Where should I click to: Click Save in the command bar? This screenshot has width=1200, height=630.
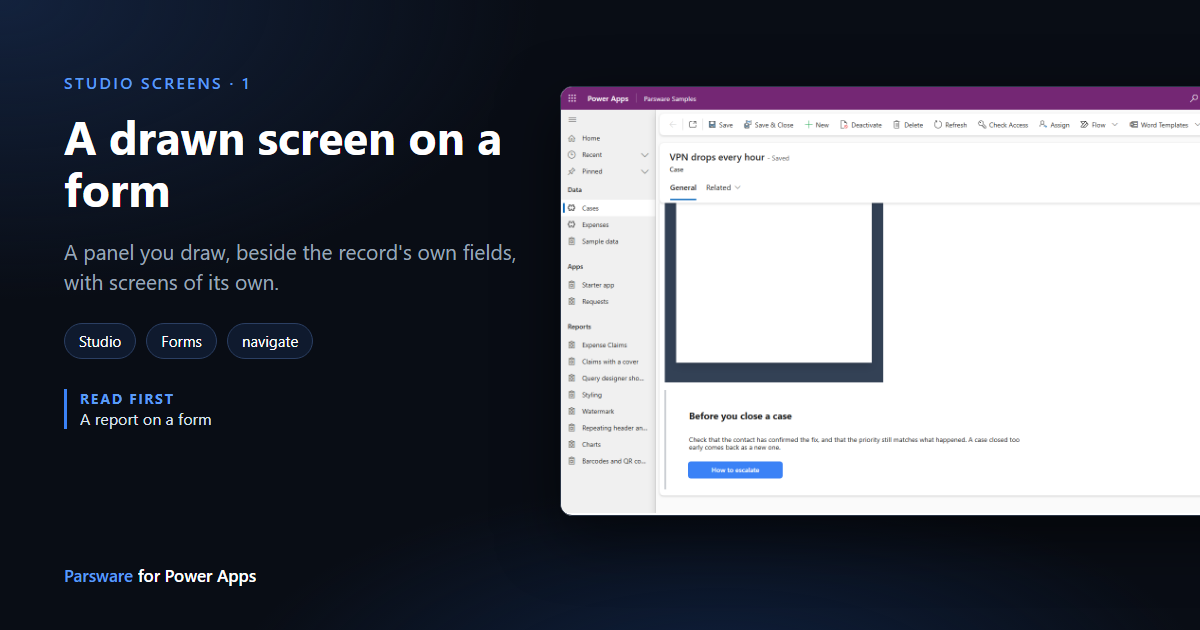click(x=720, y=125)
